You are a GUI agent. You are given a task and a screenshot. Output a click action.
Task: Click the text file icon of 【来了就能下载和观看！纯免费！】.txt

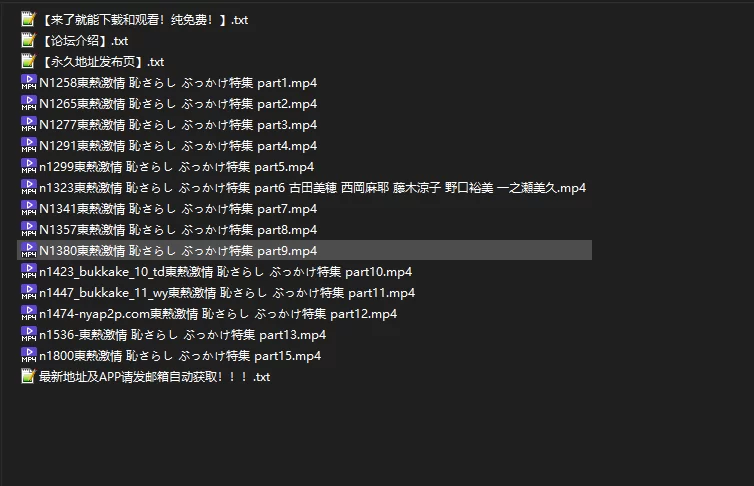point(28,20)
